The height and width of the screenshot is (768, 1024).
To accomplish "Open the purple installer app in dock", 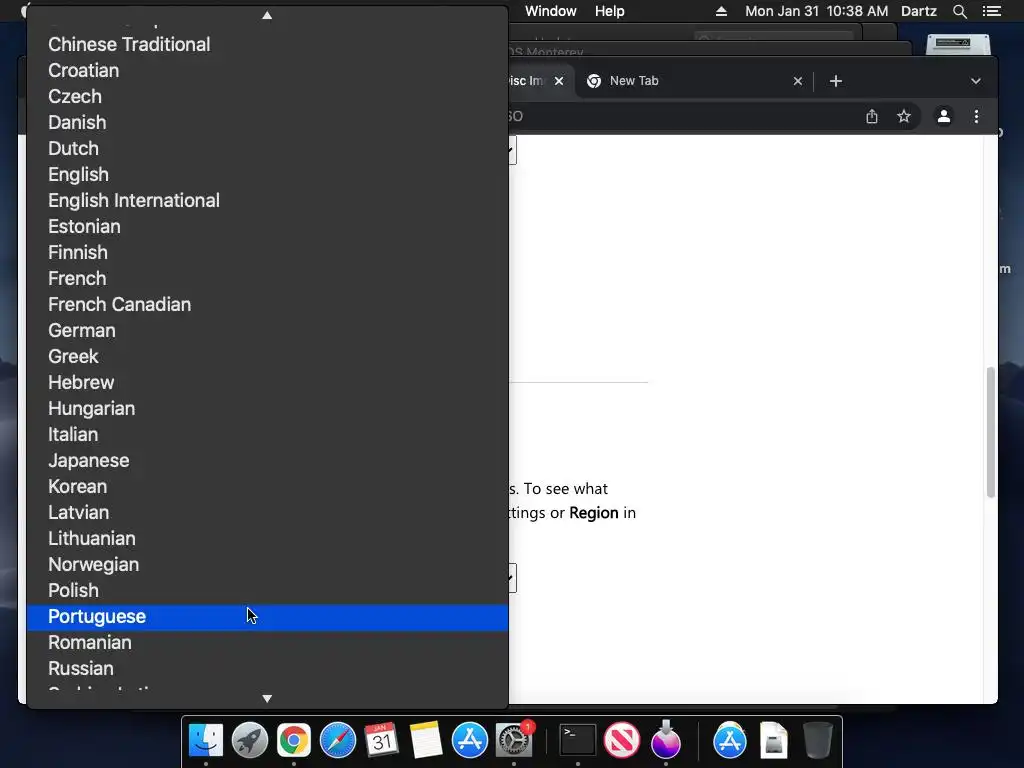I will 665,740.
